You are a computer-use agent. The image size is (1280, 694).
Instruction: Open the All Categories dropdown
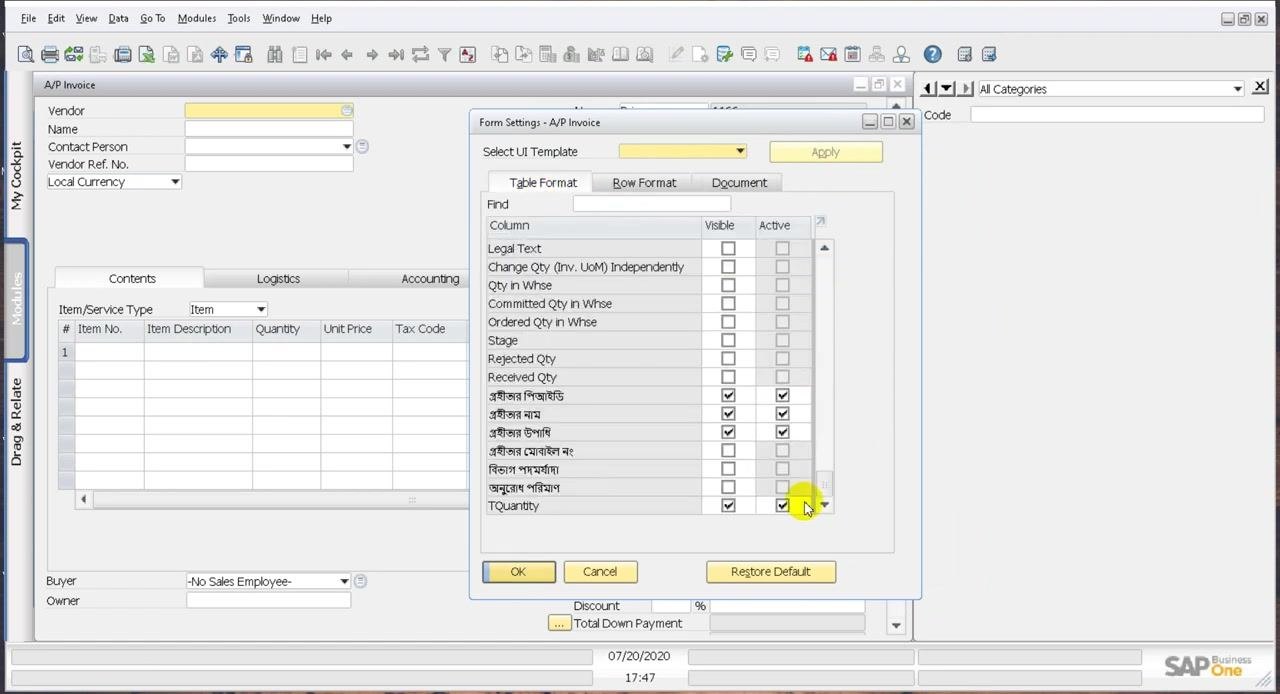pyautogui.click(x=1237, y=89)
